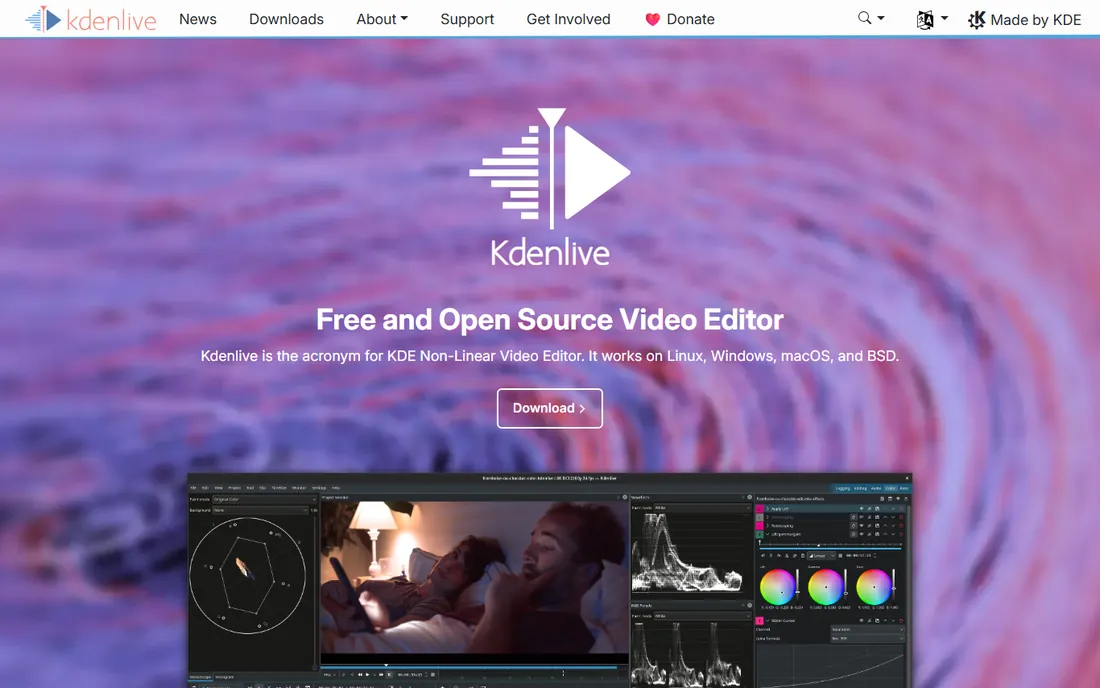Open the search magnifier dropdown
The height and width of the screenshot is (688, 1100).
pos(871,18)
